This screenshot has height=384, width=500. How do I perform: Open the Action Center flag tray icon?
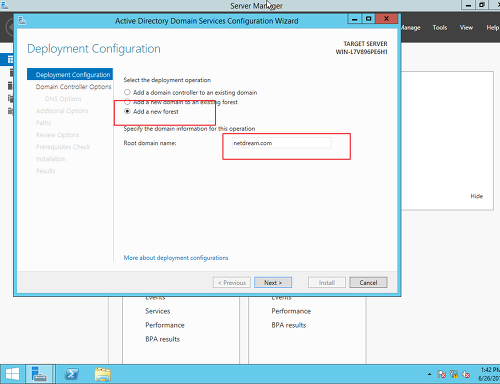[442, 374]
